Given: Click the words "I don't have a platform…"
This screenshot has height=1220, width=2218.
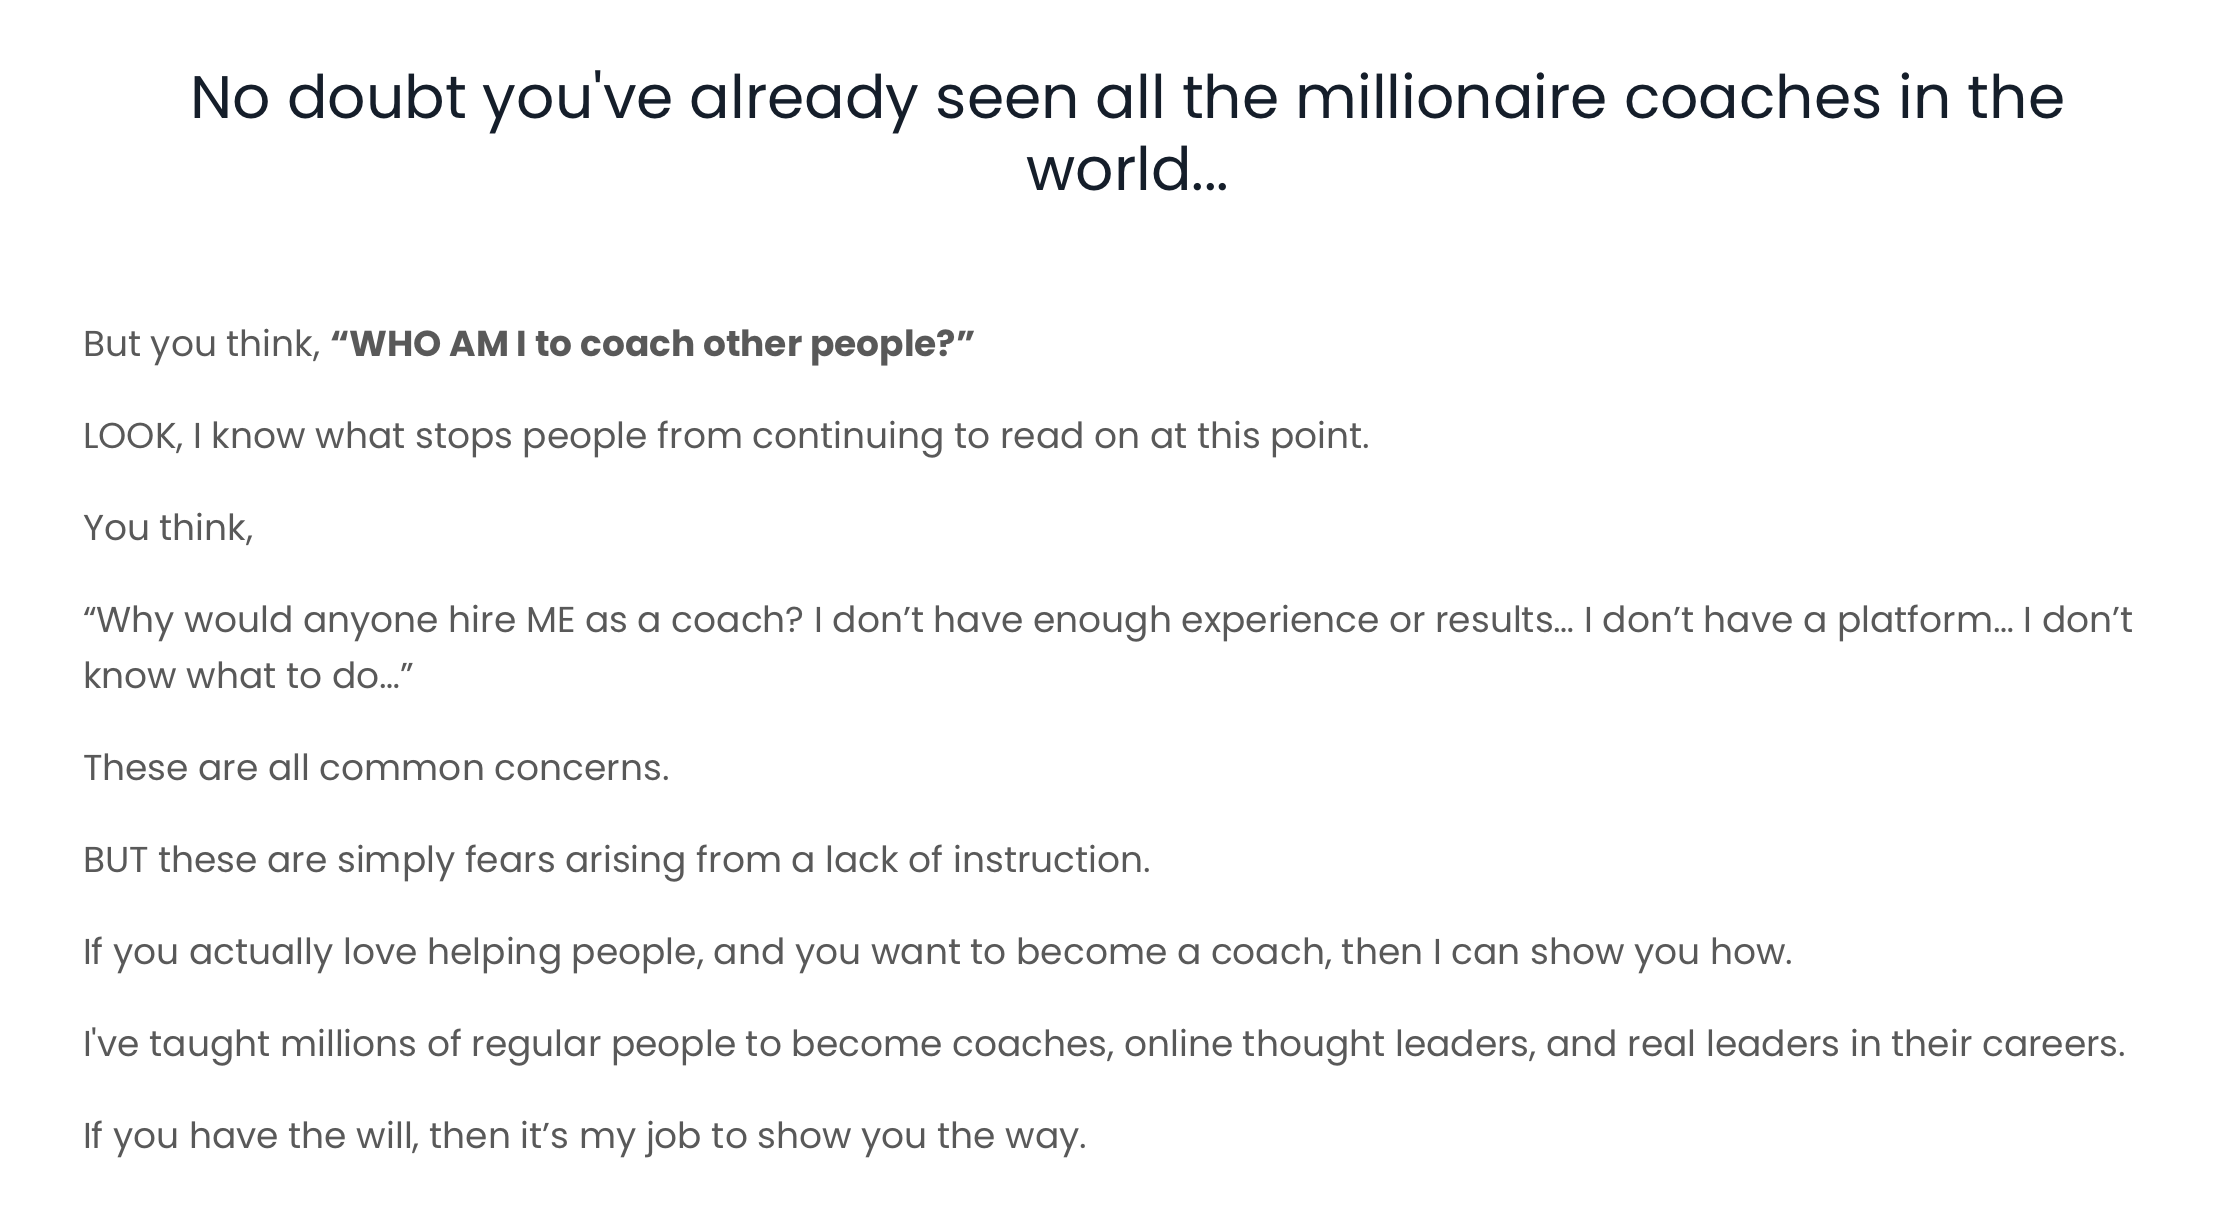Looking at the screenshot, I should [x=1798, y=620].
